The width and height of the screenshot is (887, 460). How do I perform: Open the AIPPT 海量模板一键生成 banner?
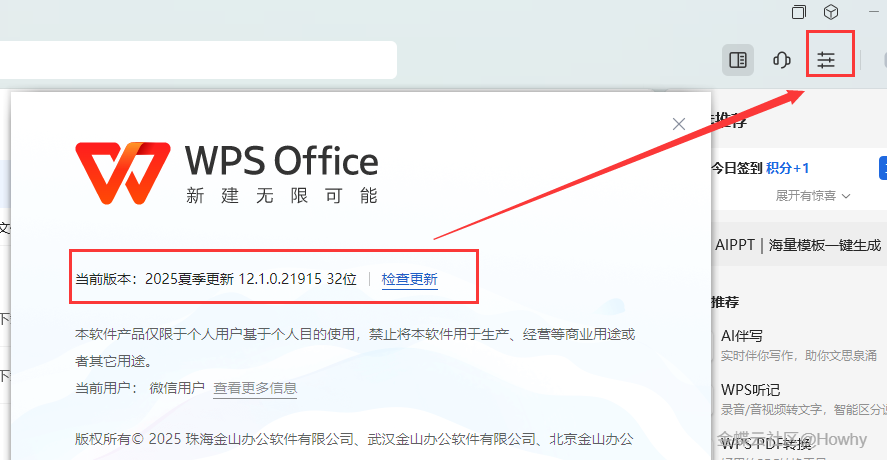[798, 245]
